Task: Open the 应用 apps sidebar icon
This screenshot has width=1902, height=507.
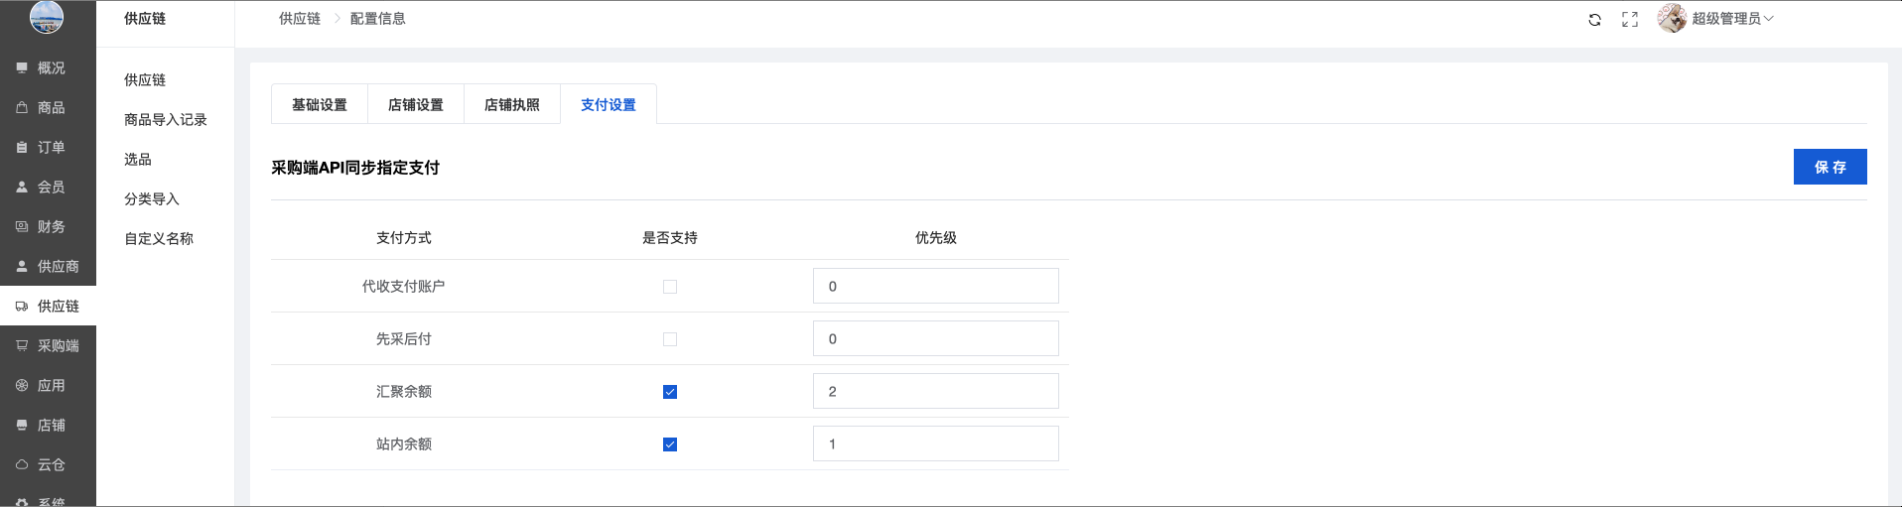Action: (22, 385)
